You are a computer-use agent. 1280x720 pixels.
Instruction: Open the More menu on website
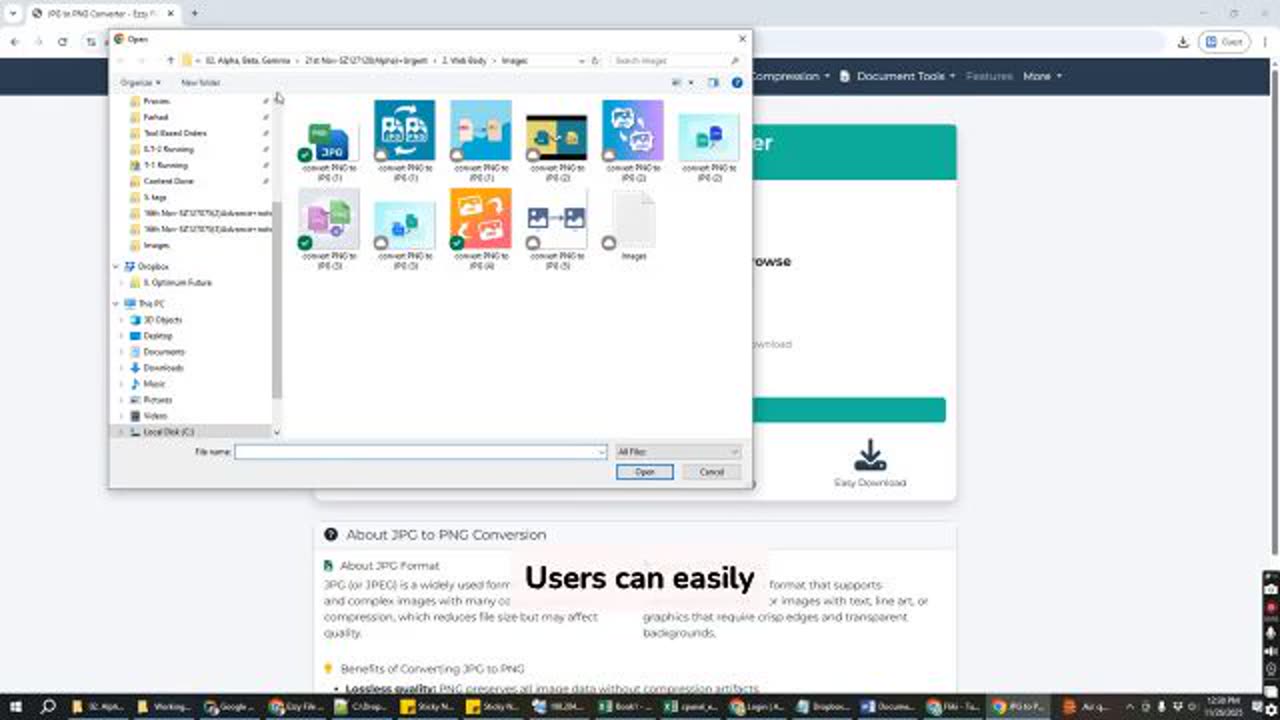(1042, 76)
